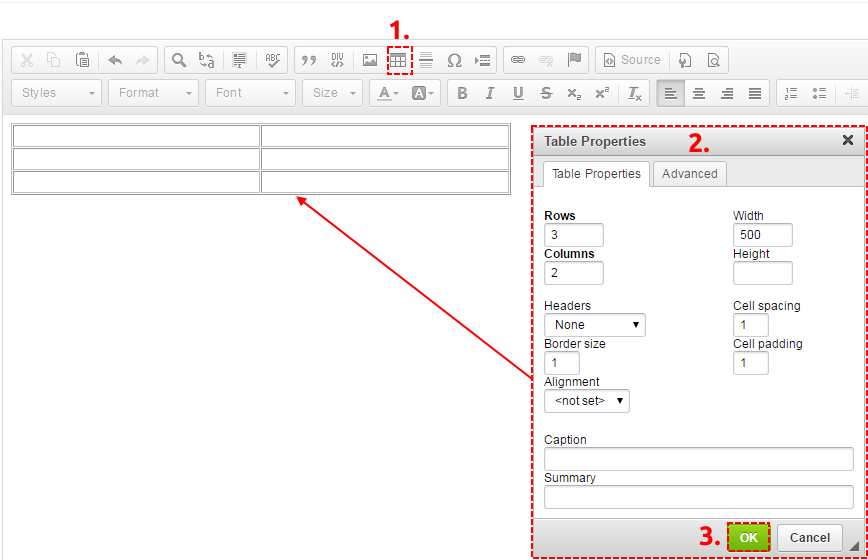
Task: Switch to the Advanced tab
Action: pos(689,174)
